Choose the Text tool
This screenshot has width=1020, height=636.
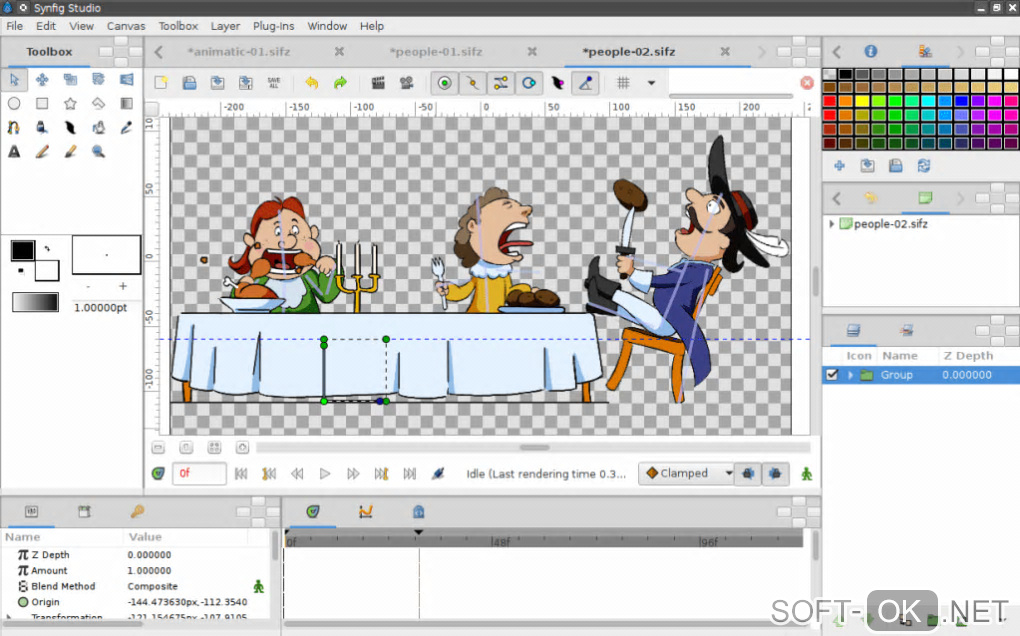[x=14, y=152]
